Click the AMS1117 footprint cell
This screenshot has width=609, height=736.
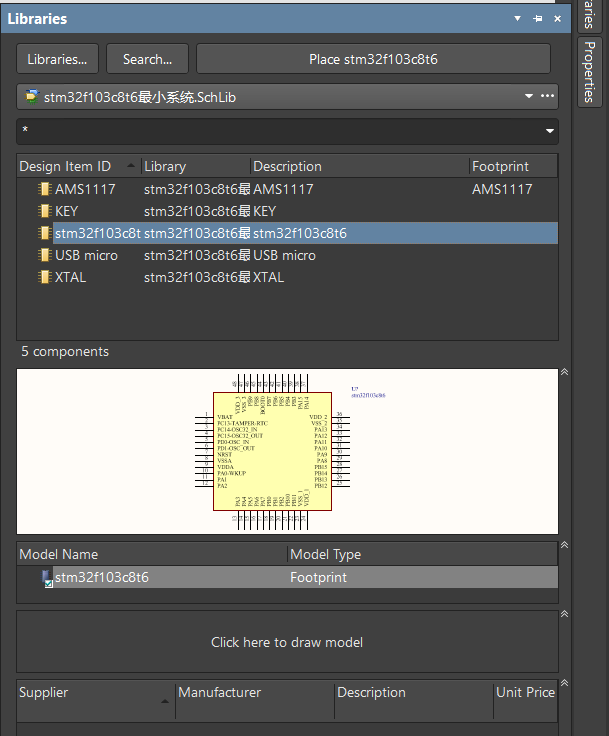click(502, 189)
